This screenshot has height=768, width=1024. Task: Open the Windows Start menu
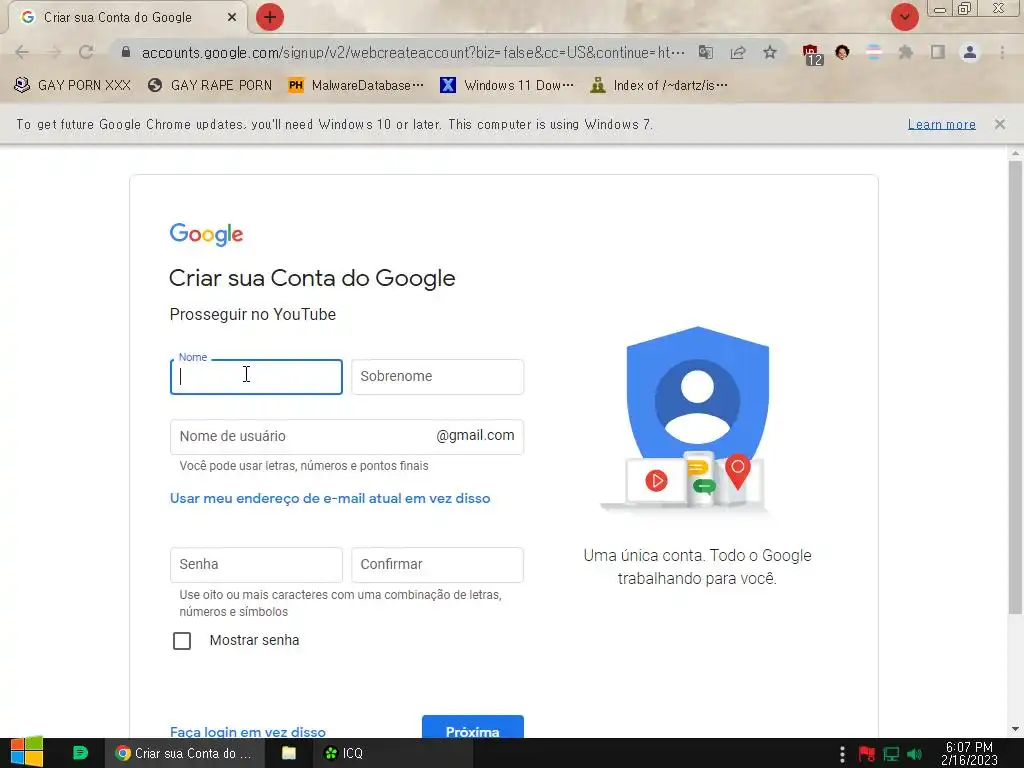pos(27,753)
